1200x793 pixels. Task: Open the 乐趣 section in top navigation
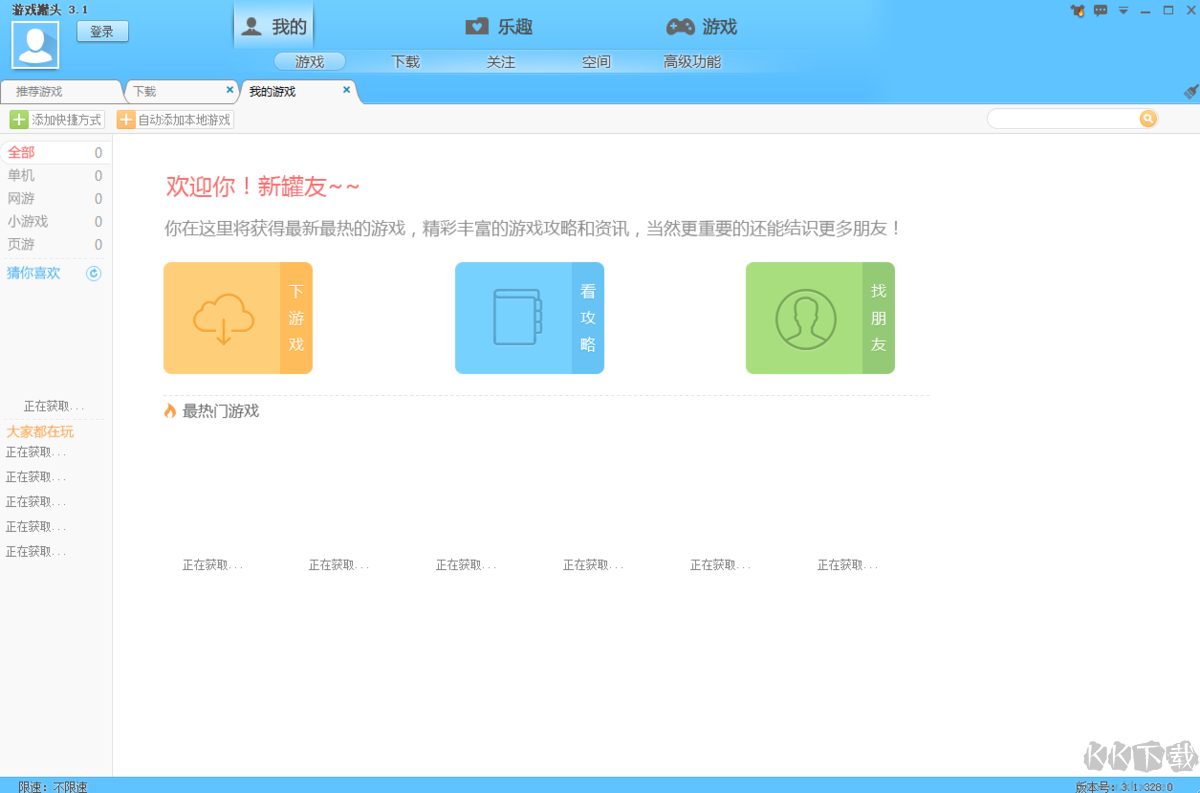tap(500, 27)
